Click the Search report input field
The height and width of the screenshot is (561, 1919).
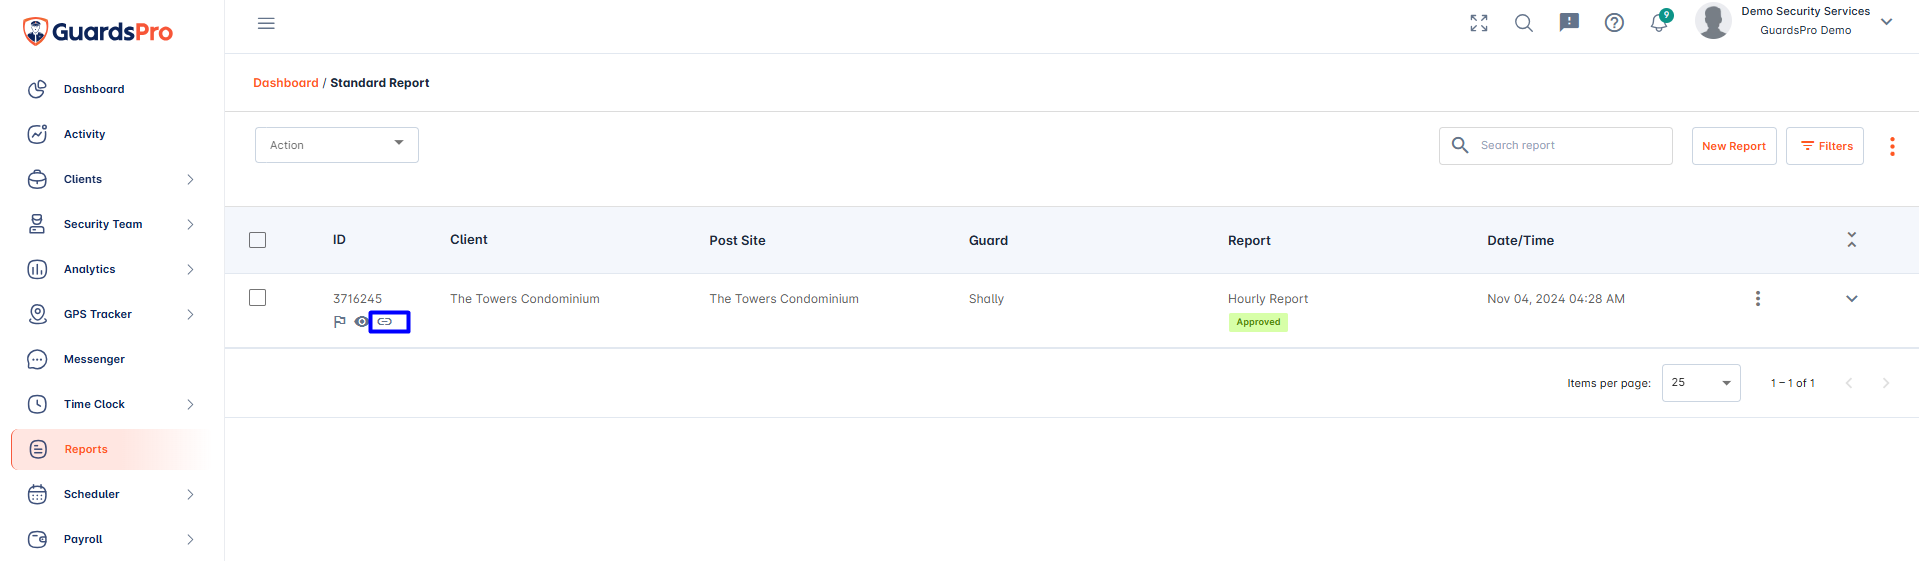[1556, 146]
